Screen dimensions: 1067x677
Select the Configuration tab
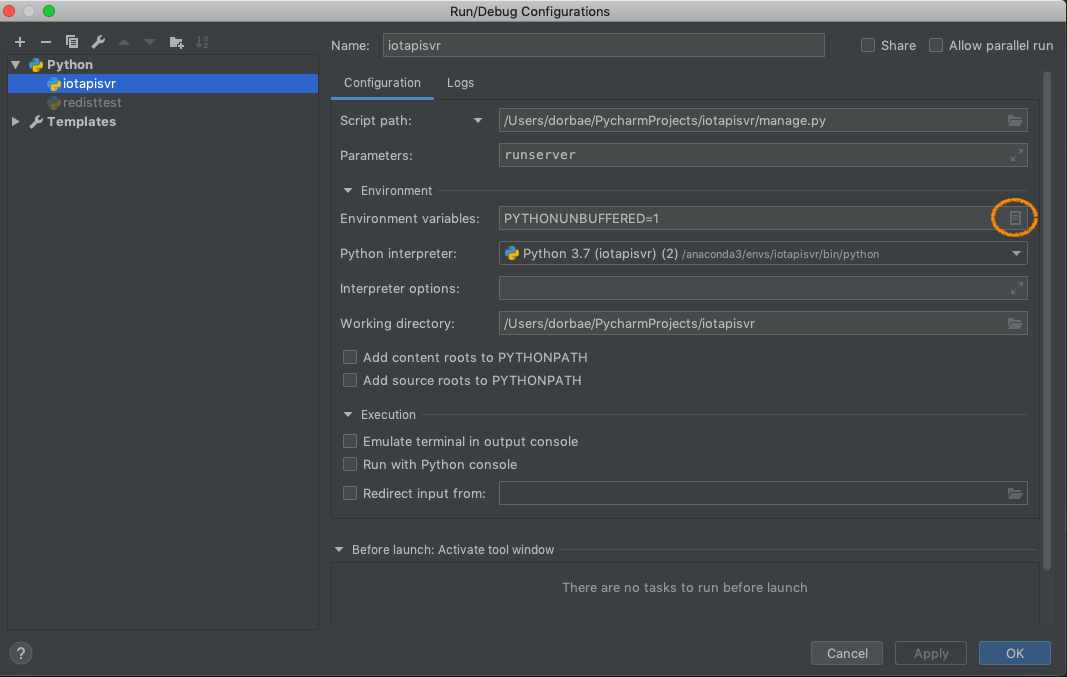click(382, 83)
